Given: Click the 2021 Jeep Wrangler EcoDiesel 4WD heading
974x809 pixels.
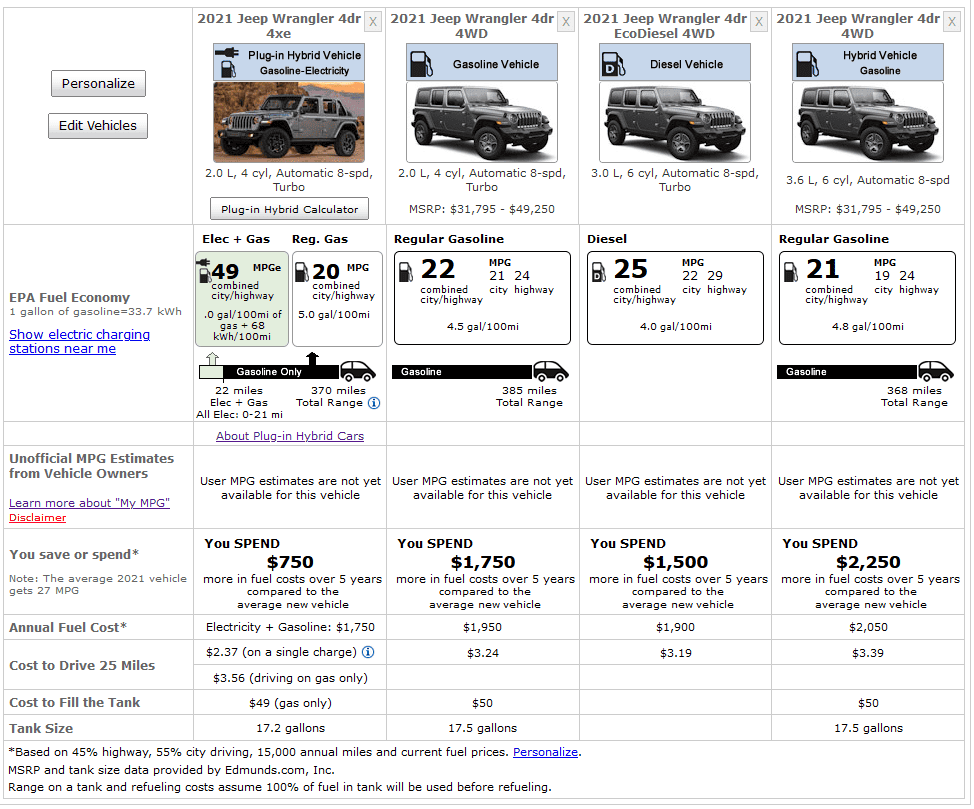Looking at the screenshot, I should pyautogui.click(x=665, y=26).
